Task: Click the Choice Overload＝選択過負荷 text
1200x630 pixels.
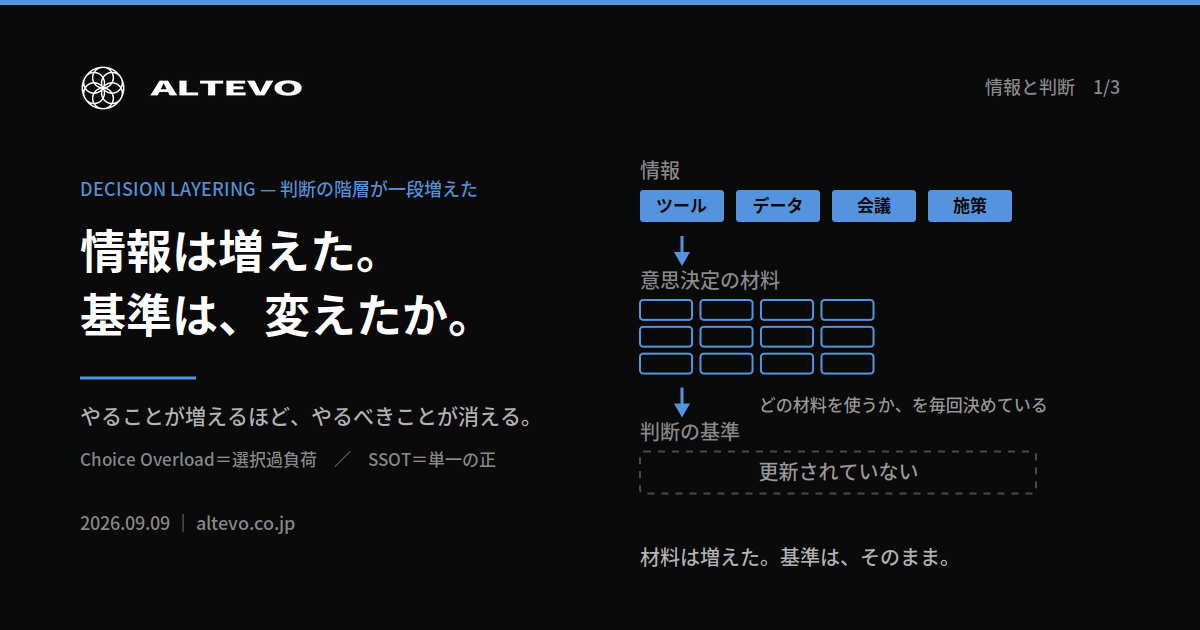Action: tap(198, 460)
